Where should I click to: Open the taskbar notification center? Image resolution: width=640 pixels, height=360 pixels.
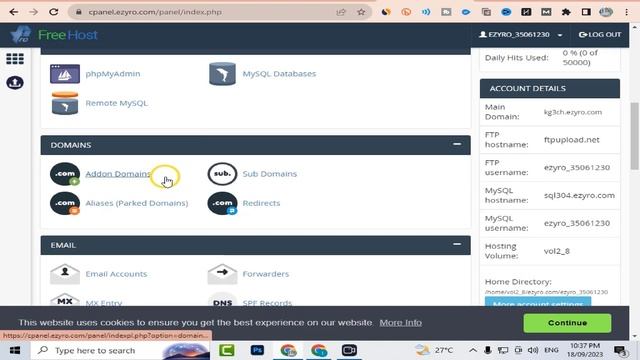pos(621,351)
